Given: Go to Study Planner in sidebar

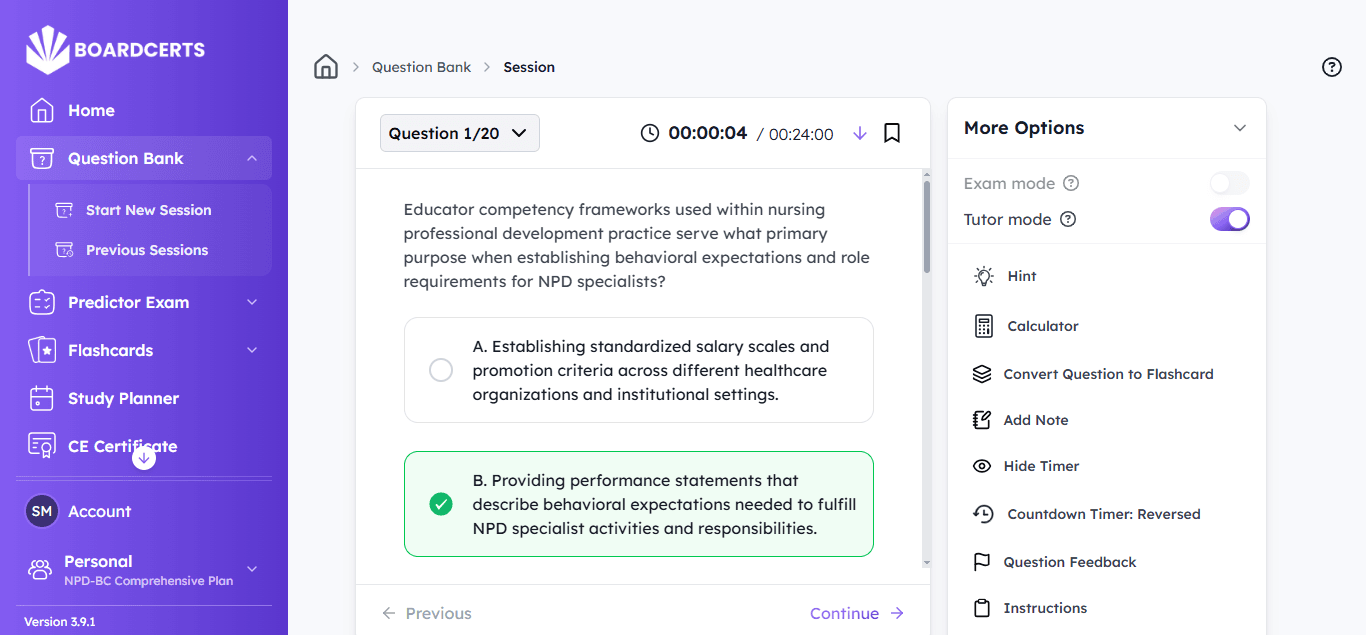Looking at the screenshot, I should [123, 398].
